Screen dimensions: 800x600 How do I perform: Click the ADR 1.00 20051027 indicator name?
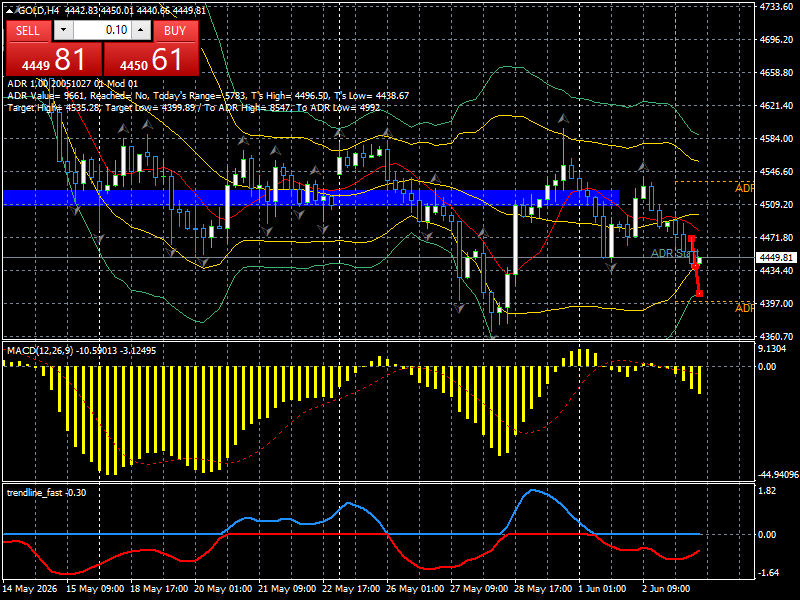(x=72, y=84)
